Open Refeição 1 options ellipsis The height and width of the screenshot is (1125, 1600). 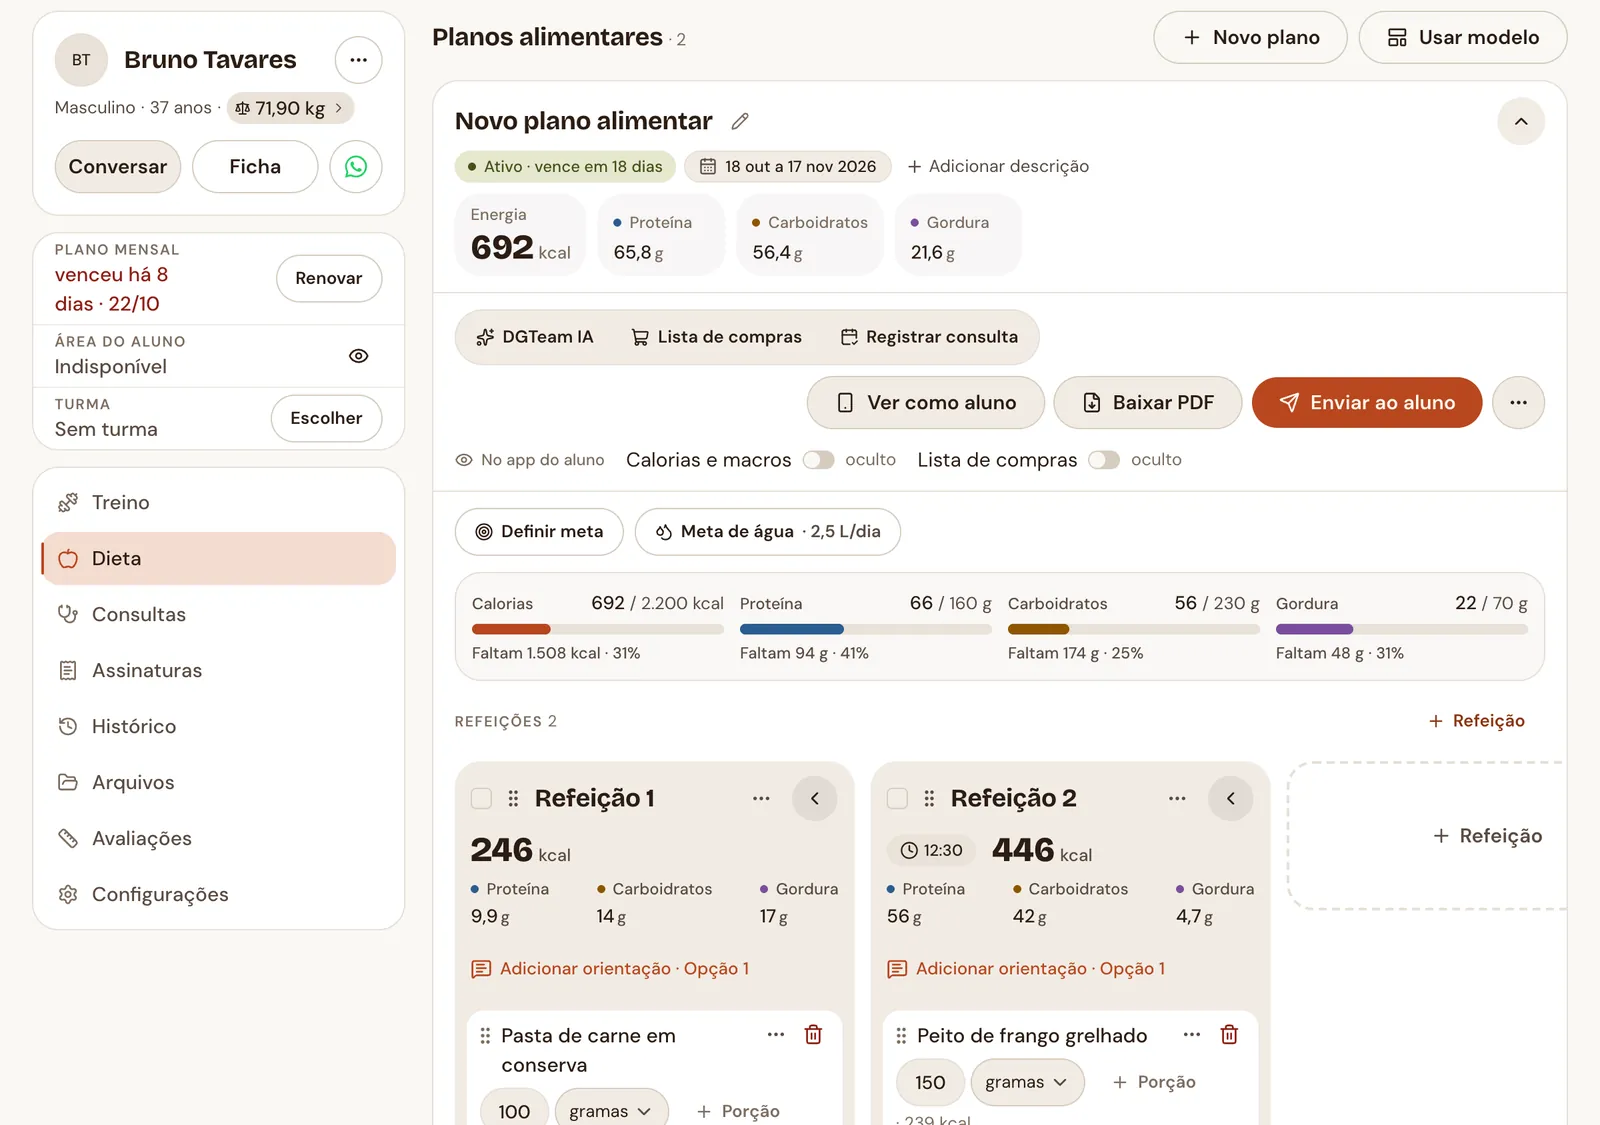tap(761, 798)
